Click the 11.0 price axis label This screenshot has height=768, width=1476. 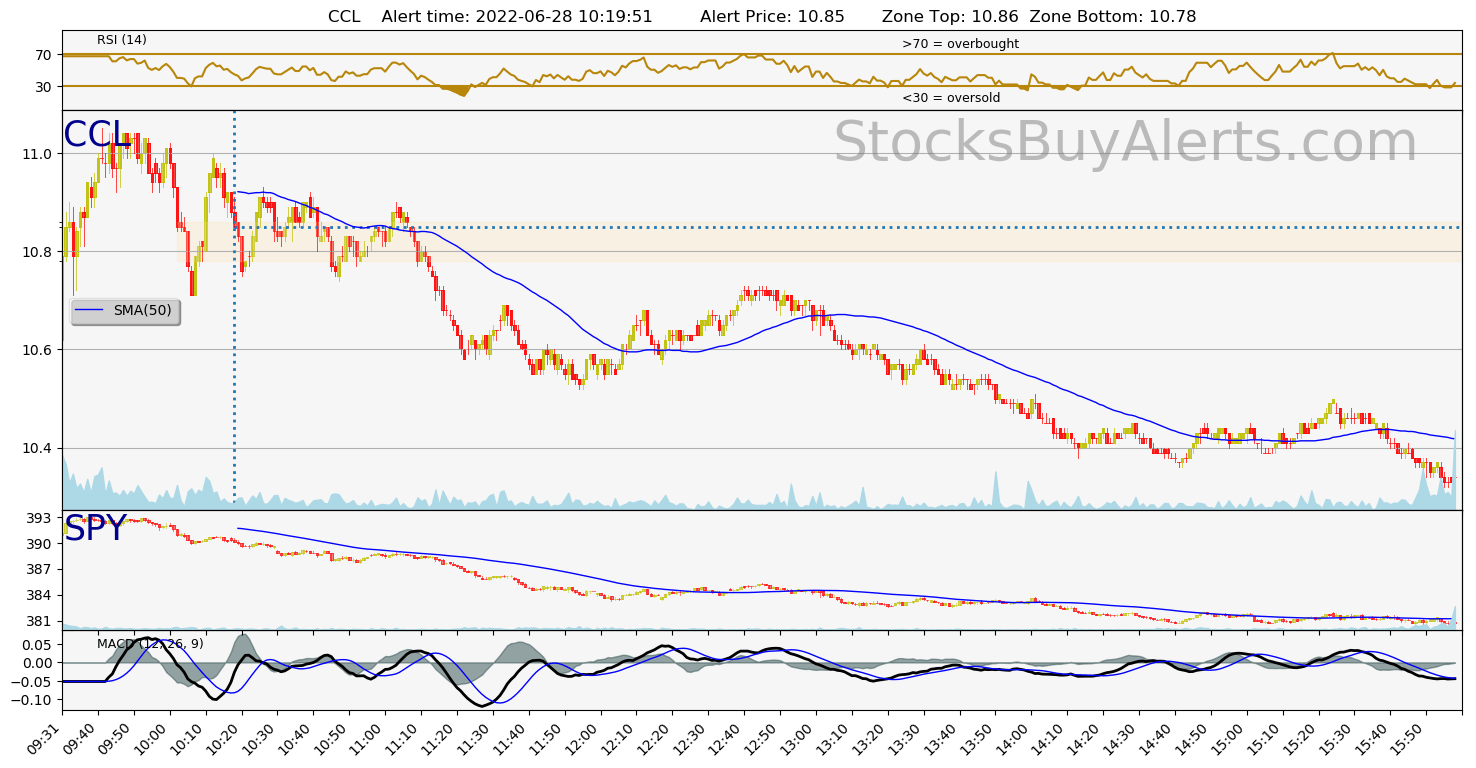tap(39, 154)
